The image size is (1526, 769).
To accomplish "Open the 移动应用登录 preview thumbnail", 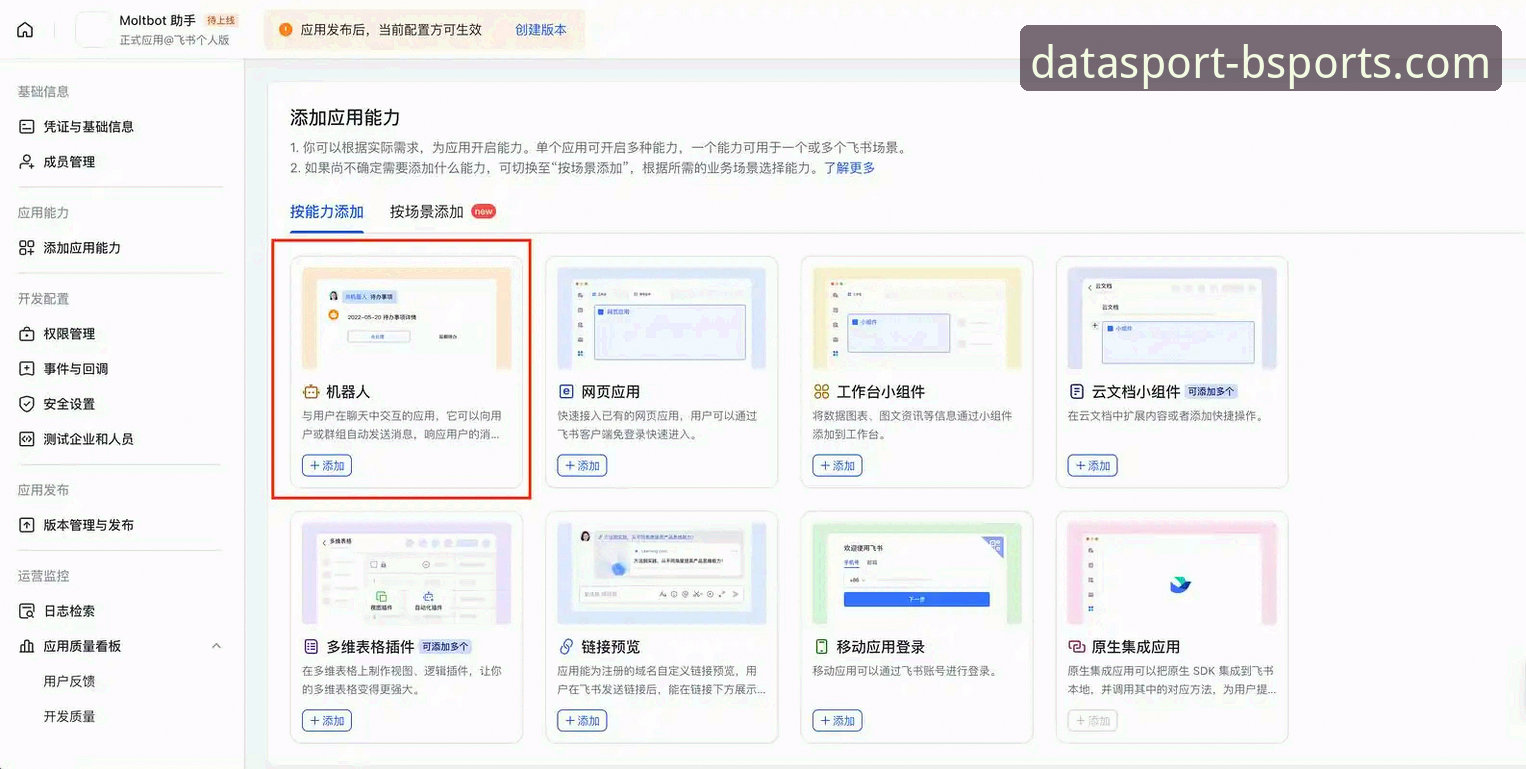I will point(917,574).
